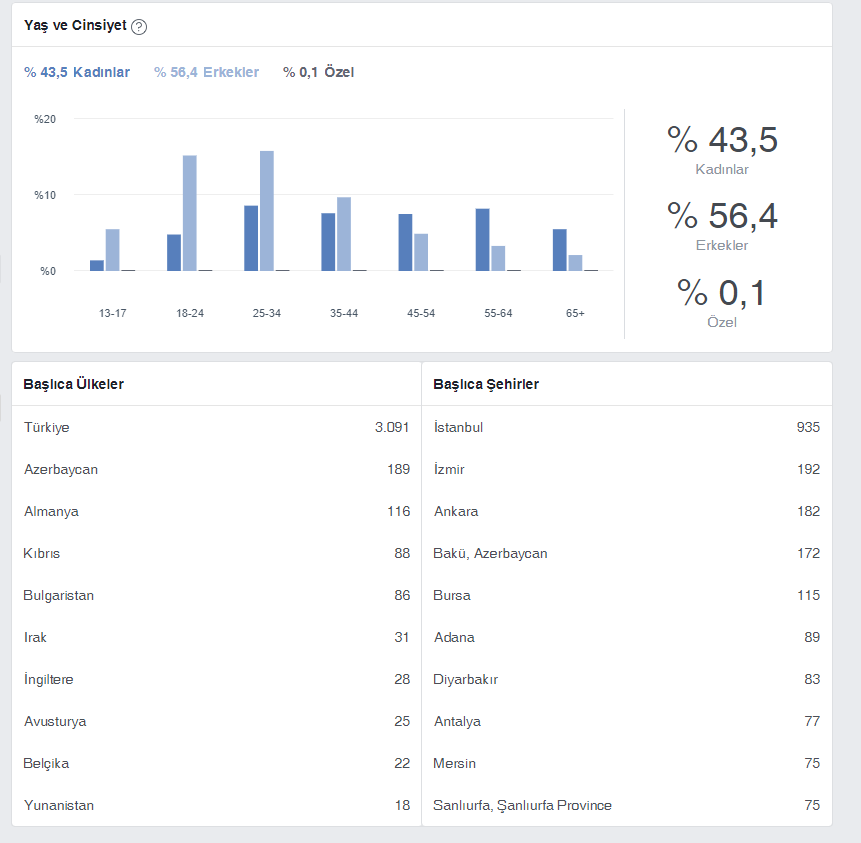Select the Sanlıurfa, Şanlıurfa Province row
This screenshot has width=861, height=843.
627,806
